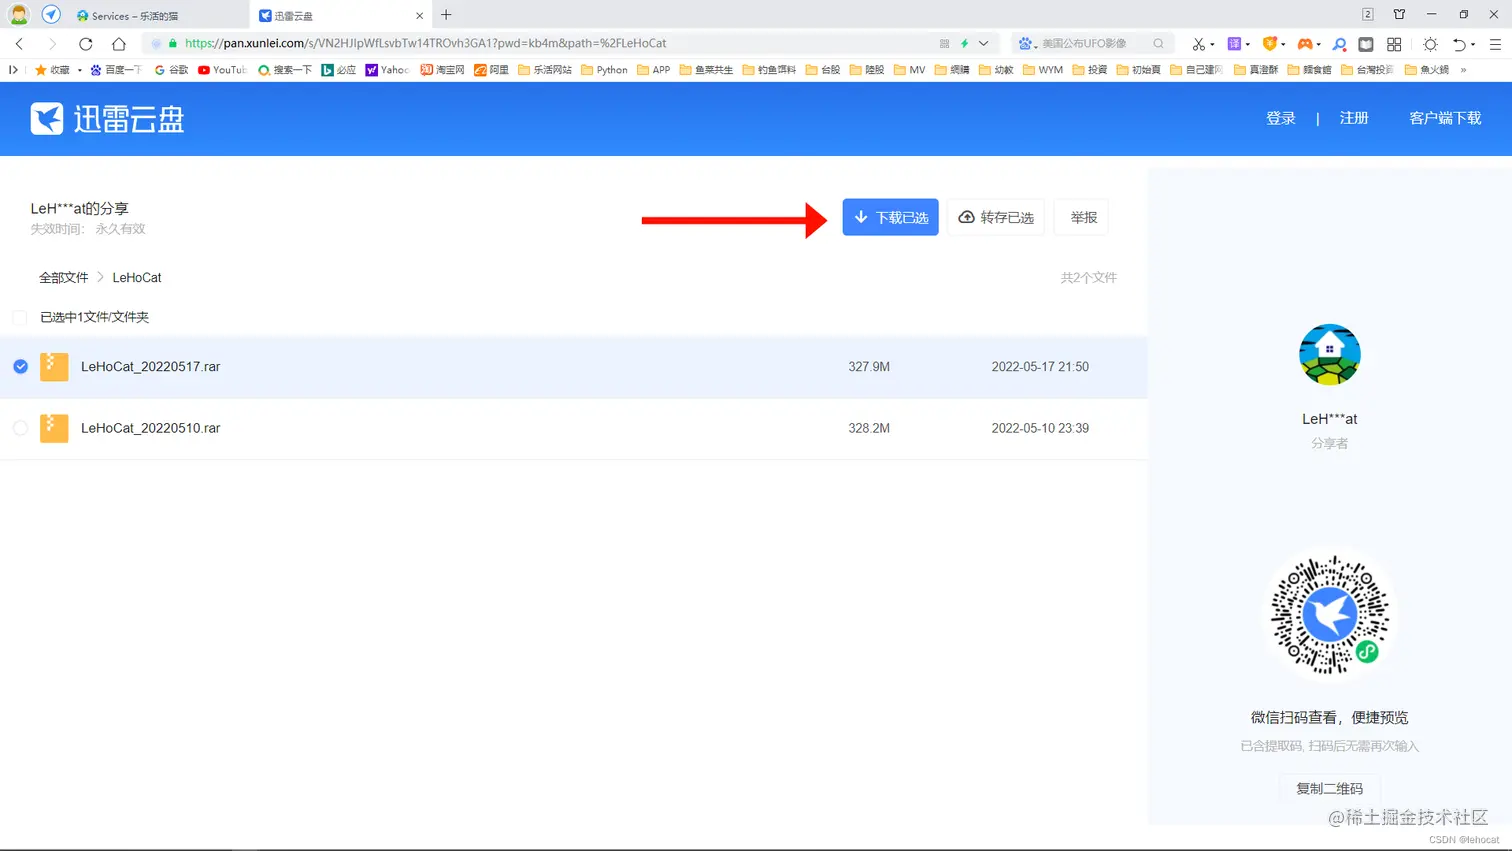Click the 迅雷云盘 logo

click(x=107, y=119)
